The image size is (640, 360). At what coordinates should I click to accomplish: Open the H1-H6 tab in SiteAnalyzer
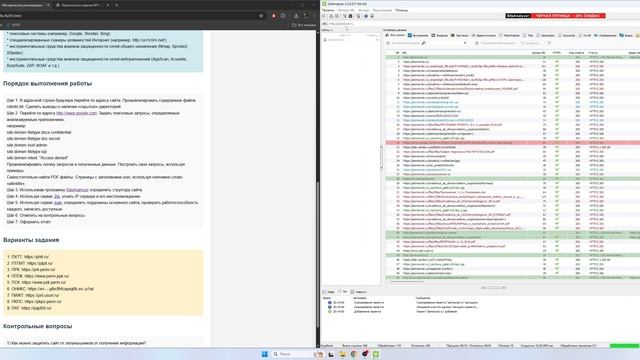tap(584, 36)
